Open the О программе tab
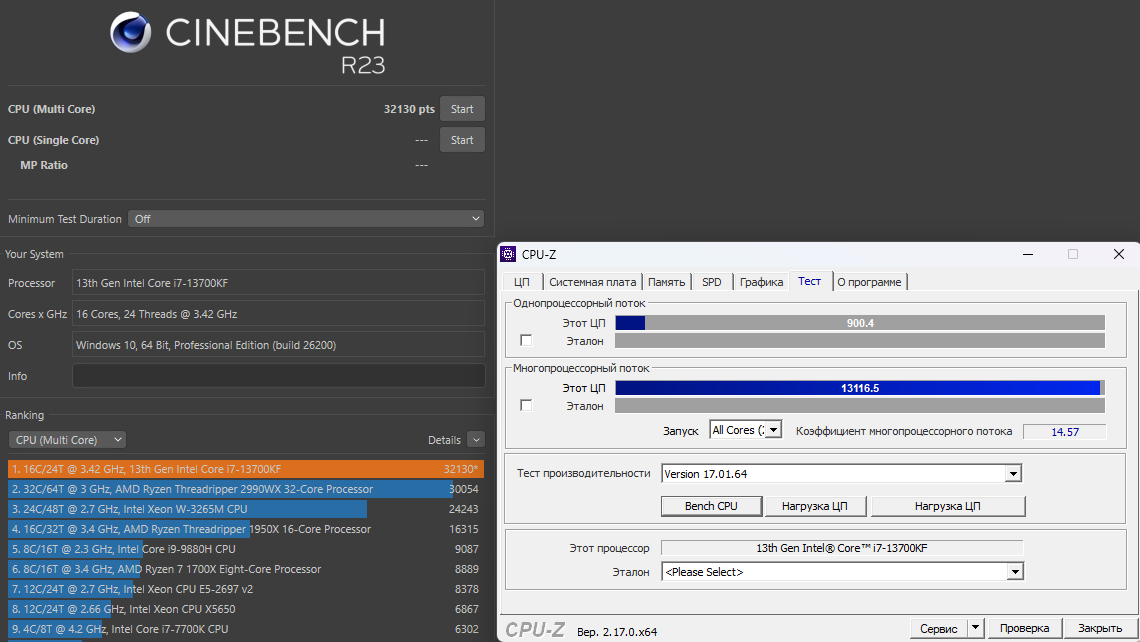Screen dimensions: 1140x642 pyautogui.click(x=869, y=282)
